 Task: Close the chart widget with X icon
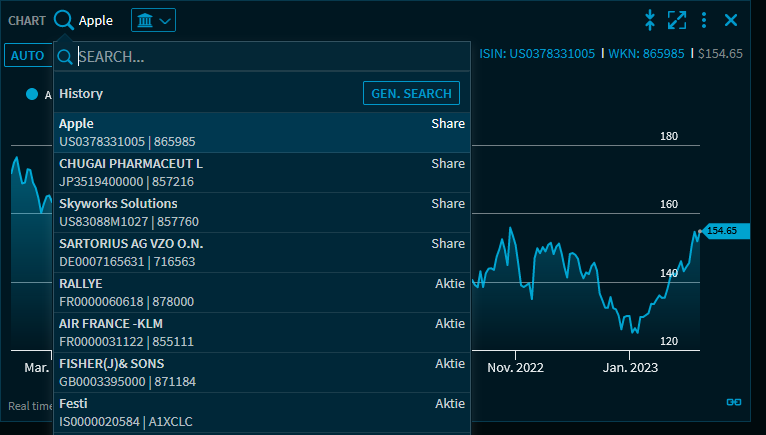pos(731,20)
